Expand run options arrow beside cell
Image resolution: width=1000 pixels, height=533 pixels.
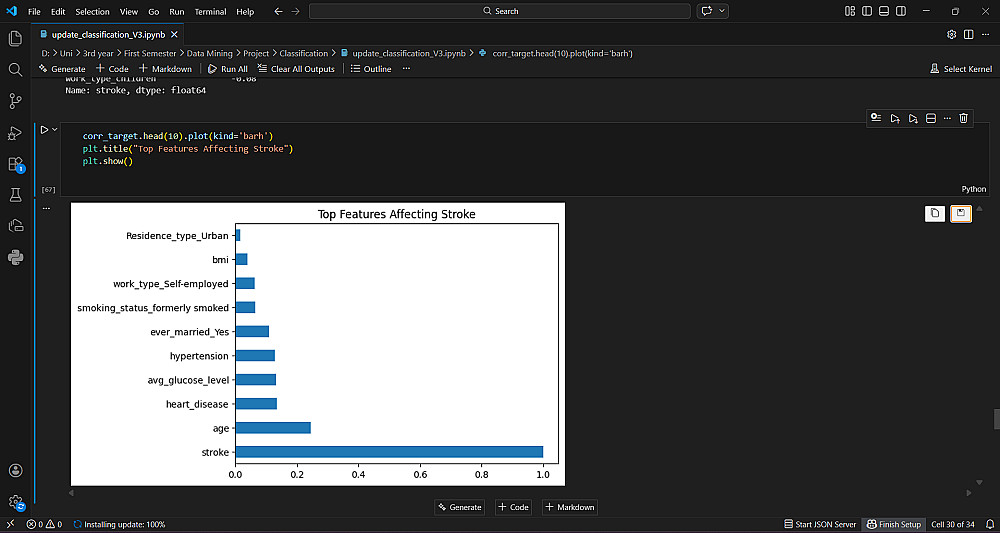pyautogui.click(x=55, y=130)
